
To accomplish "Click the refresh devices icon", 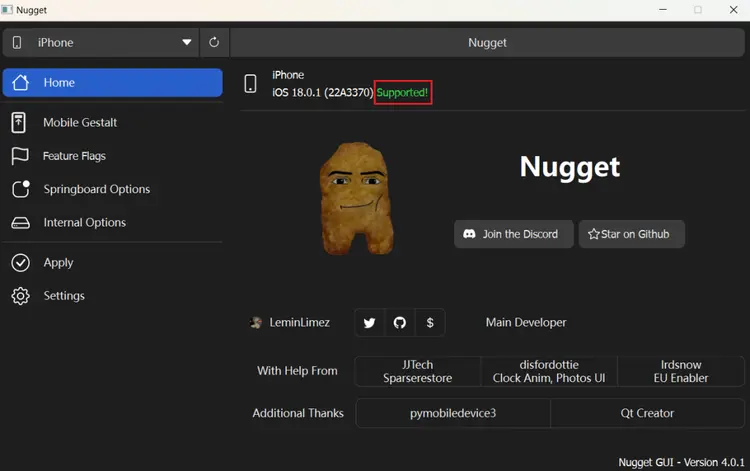I will (214, 43).
